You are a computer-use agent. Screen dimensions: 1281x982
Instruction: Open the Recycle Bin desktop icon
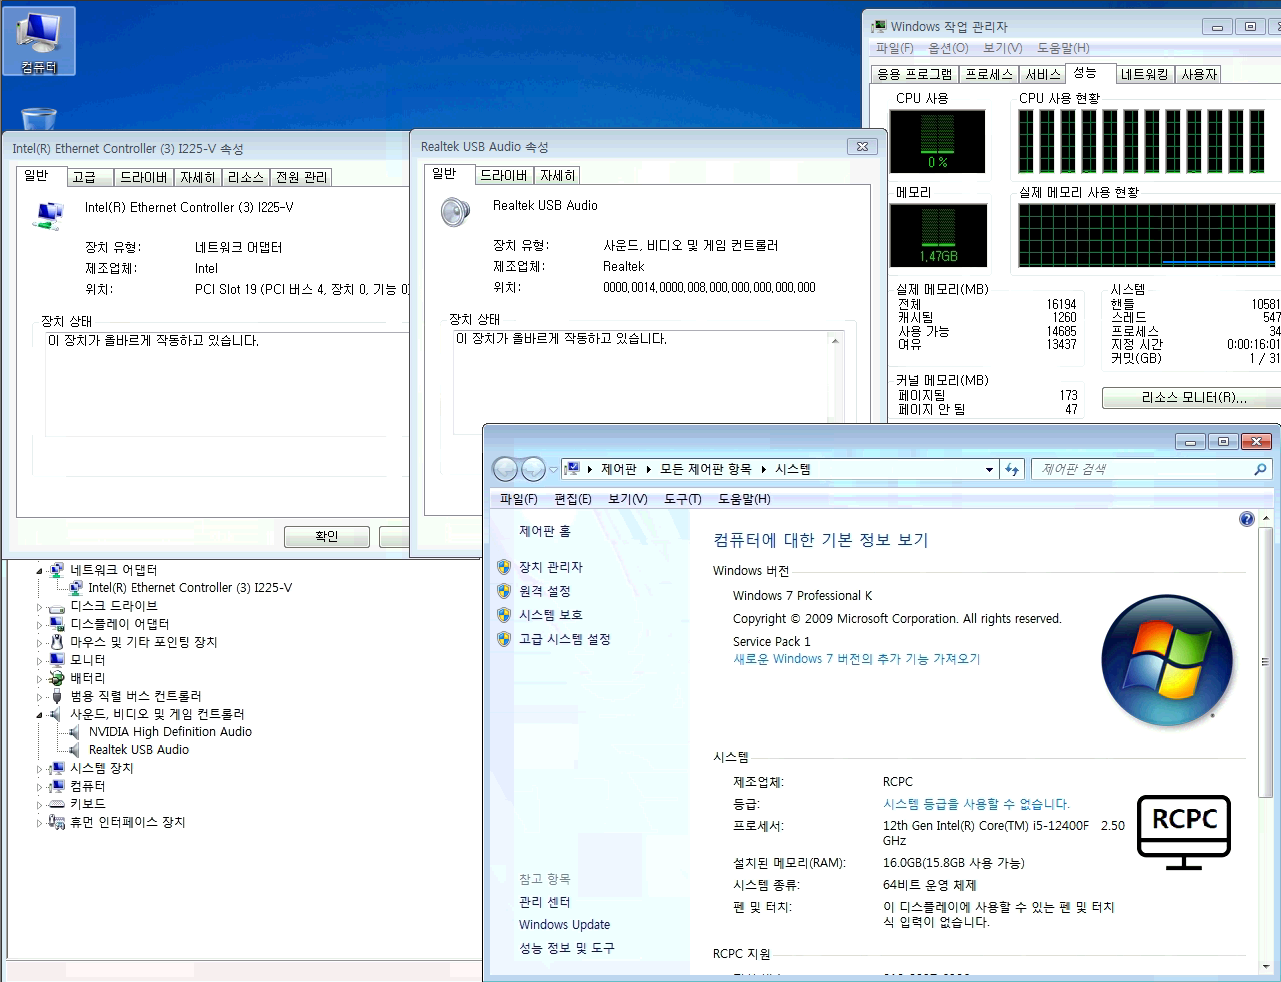[38, 119]
